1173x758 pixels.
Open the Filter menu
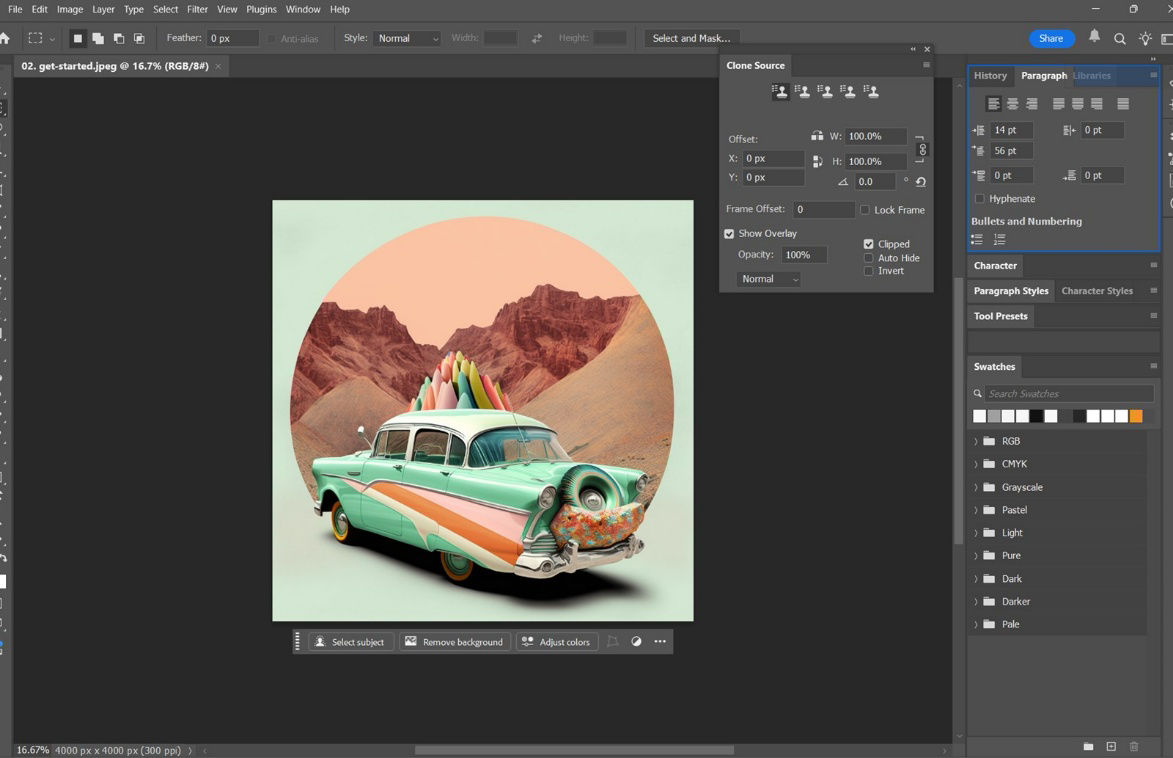point(196,9)
